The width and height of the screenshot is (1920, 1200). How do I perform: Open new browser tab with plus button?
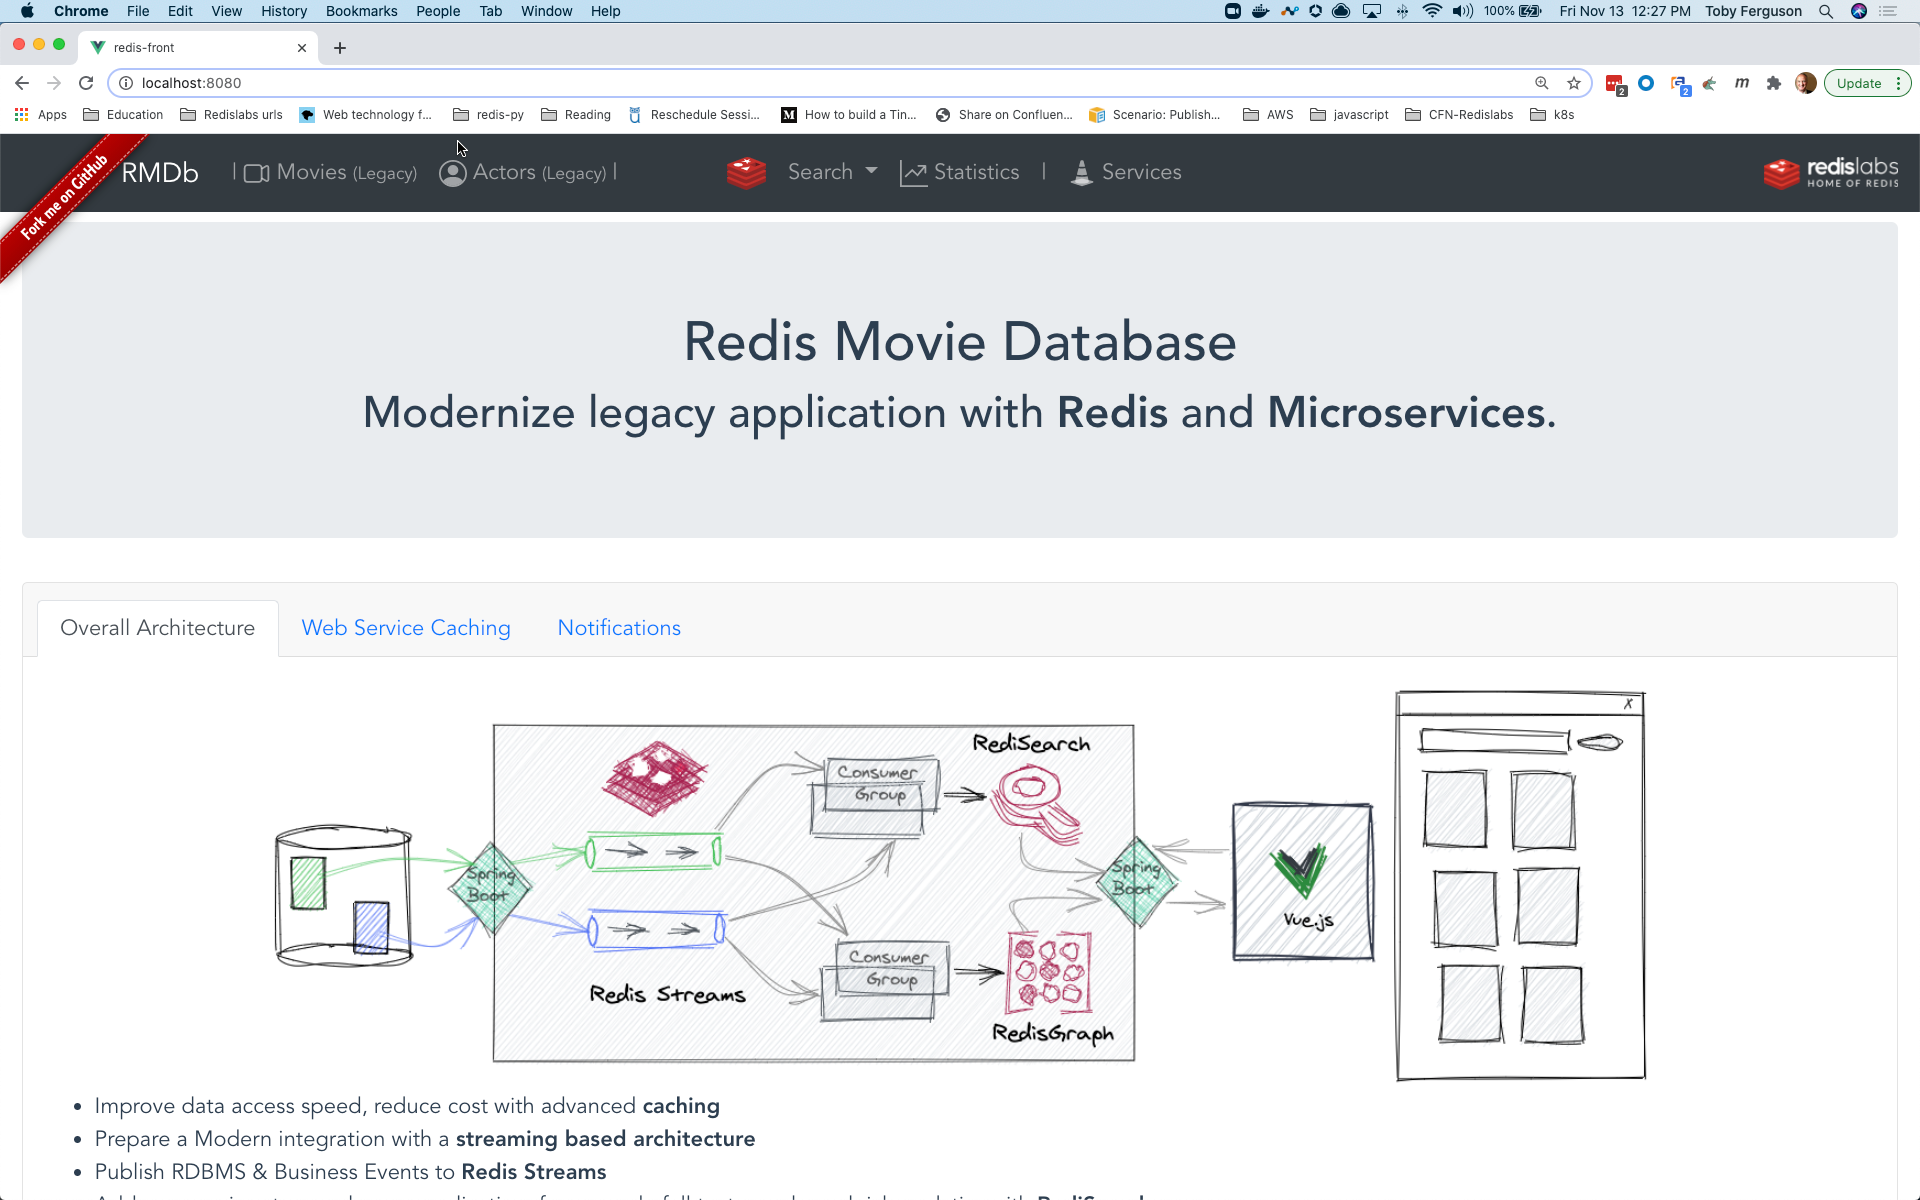[x=340, y=48]
